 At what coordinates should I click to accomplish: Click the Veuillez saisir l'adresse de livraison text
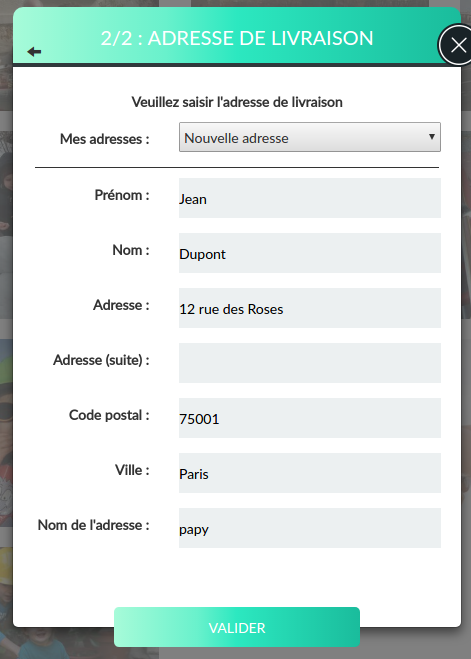click(237, 102)
